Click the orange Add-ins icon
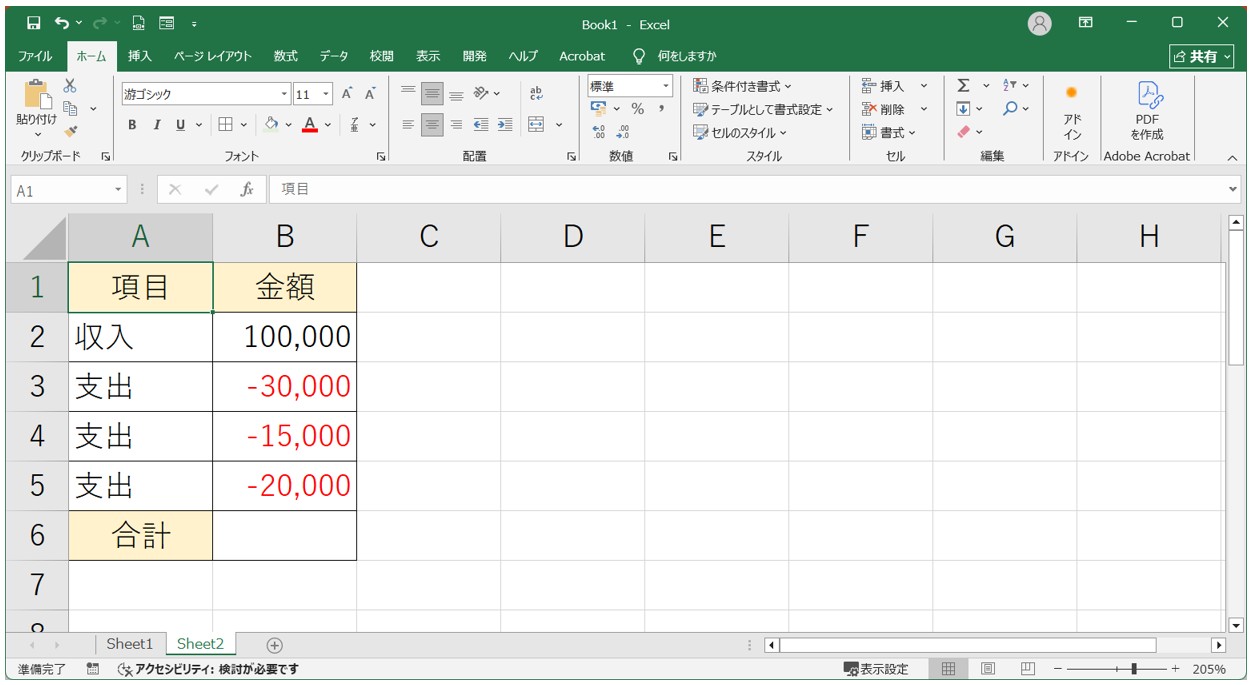The height and width of the screenshot is (685, 1252). click(x=1071, y=92)
